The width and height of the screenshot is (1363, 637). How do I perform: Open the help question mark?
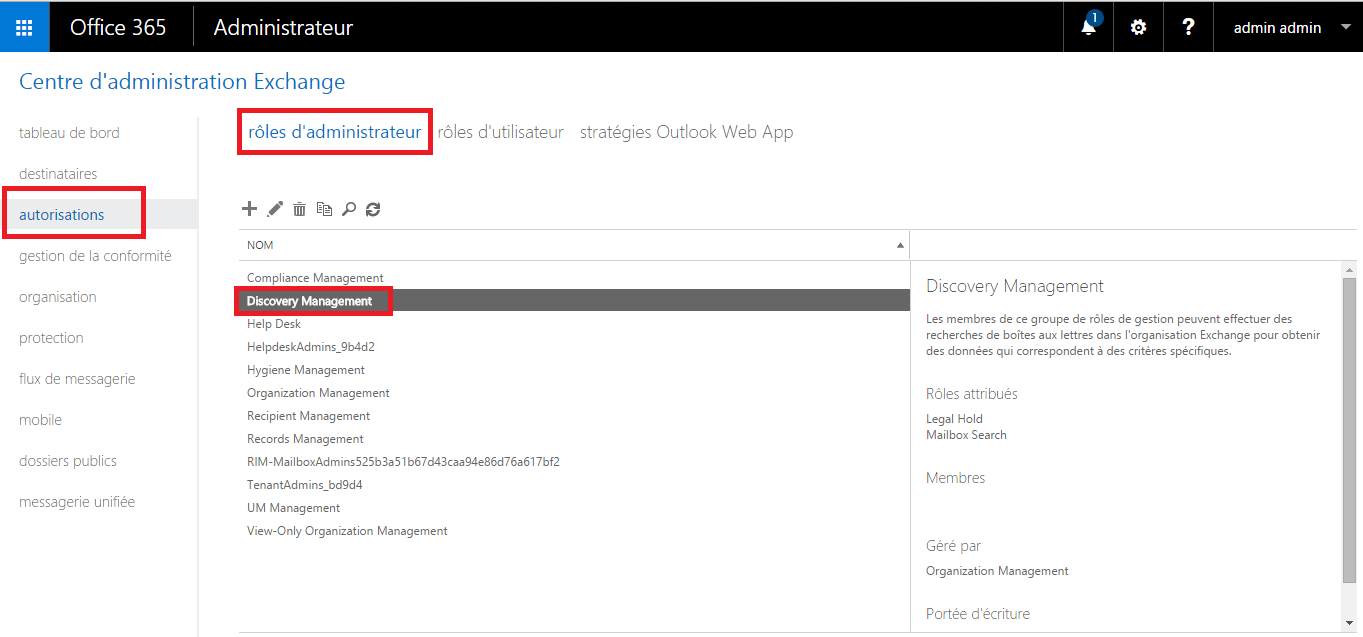point(1188,27)
